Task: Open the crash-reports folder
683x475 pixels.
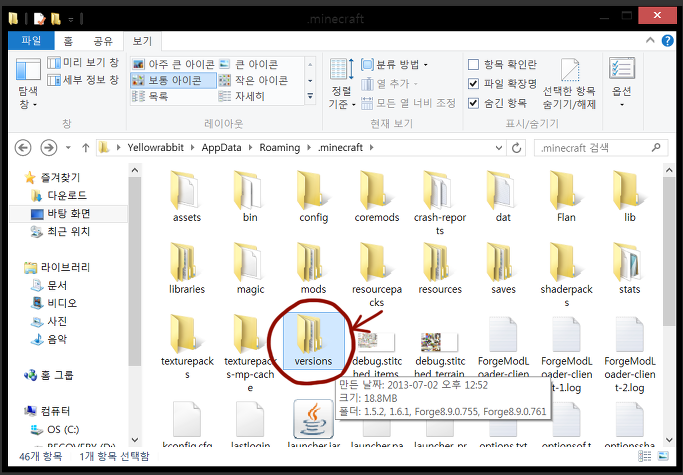Action: (x=440, y=203)
